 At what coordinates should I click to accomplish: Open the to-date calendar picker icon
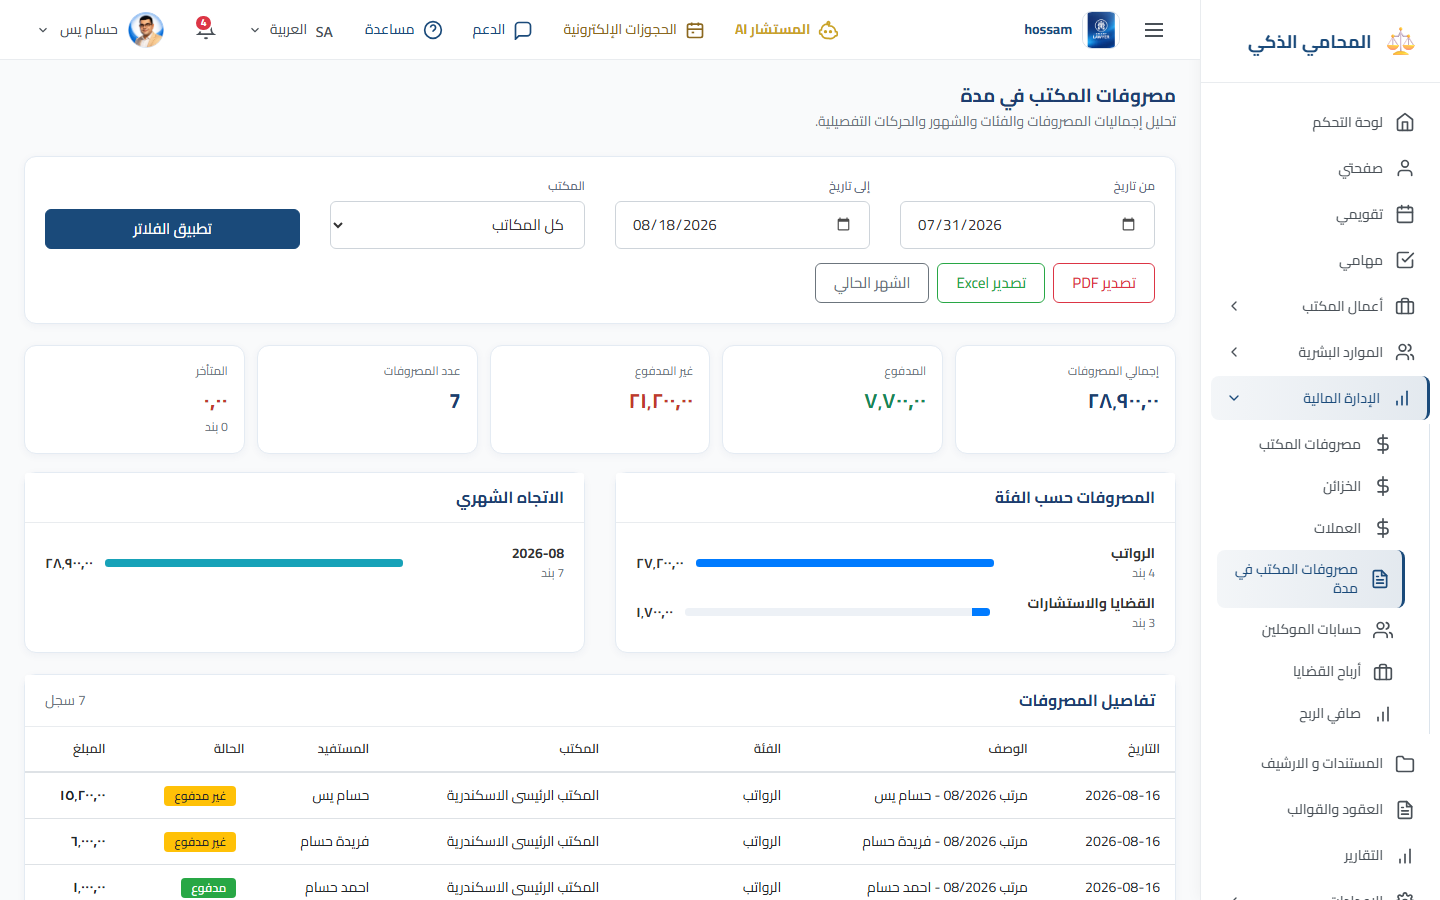(x=843, y=224)
